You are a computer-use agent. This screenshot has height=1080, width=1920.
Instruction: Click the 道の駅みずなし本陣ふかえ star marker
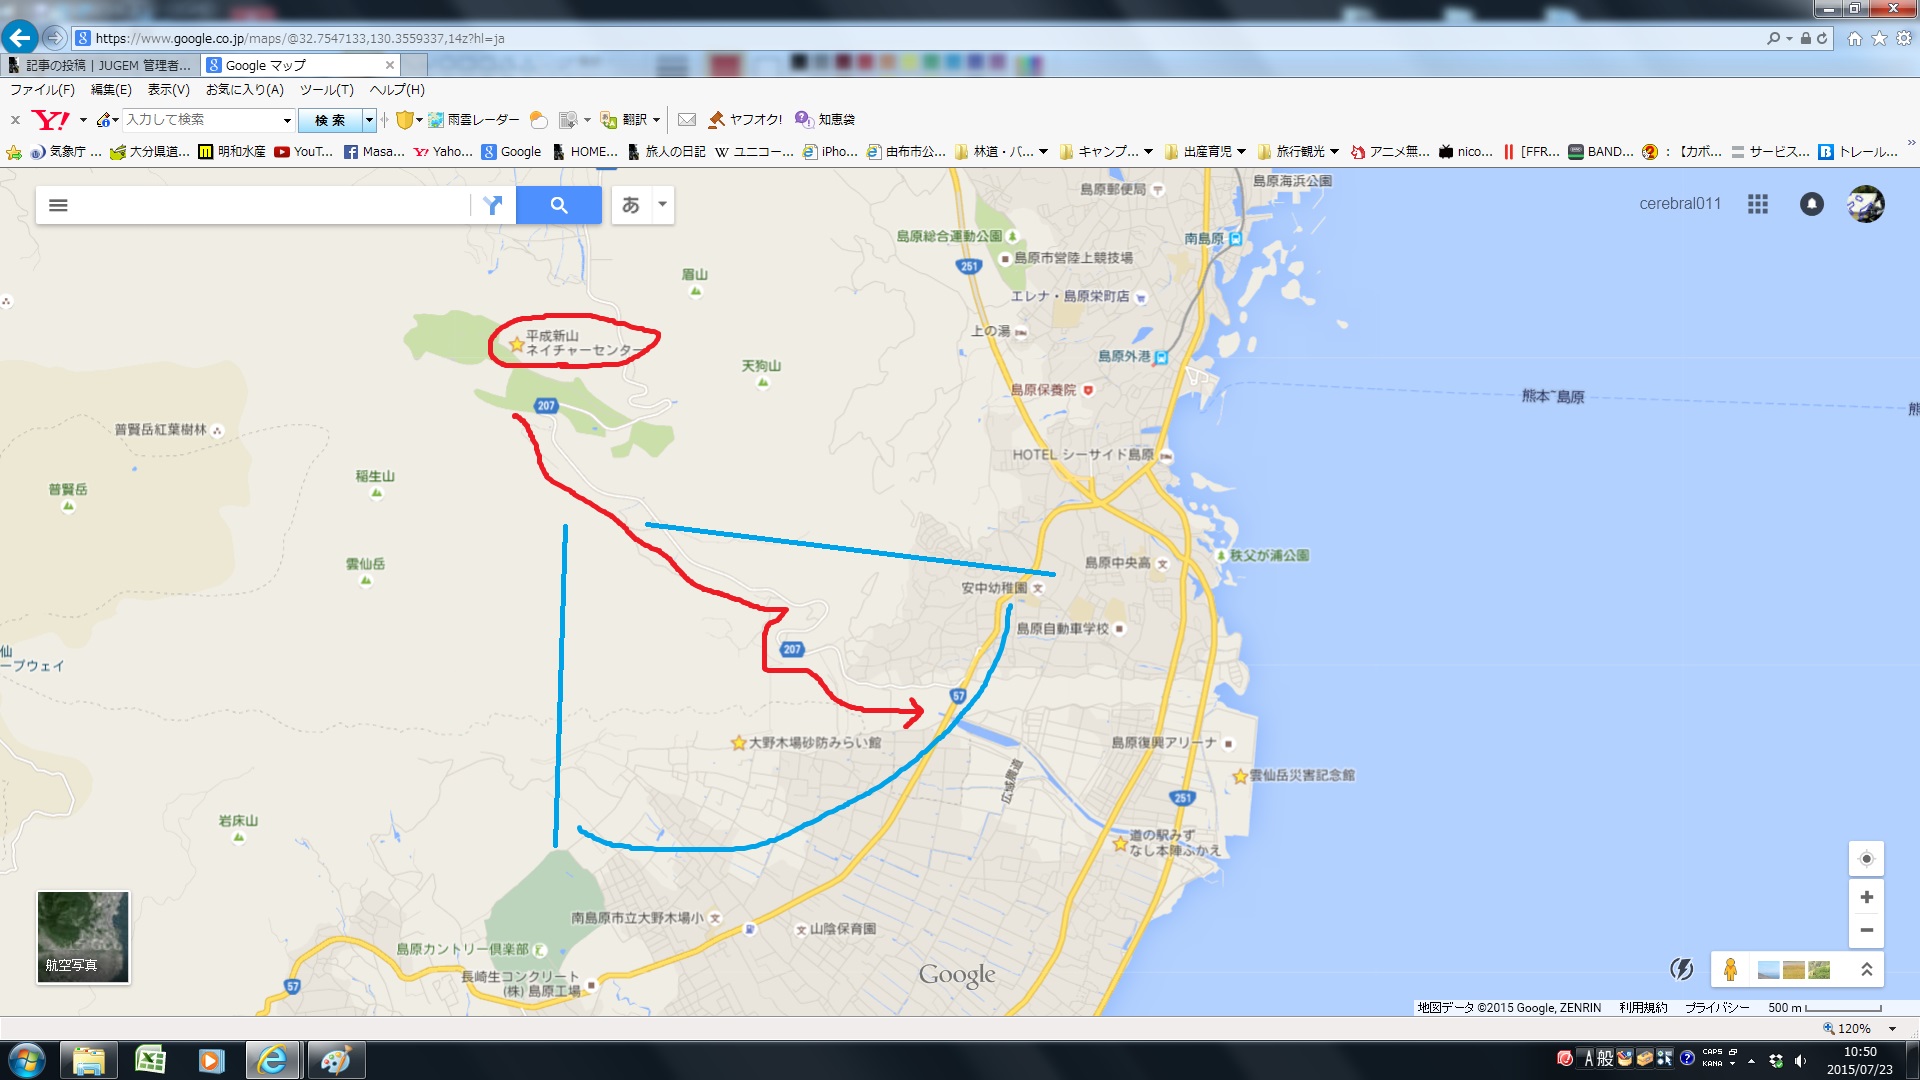[x=1120, y=844]
